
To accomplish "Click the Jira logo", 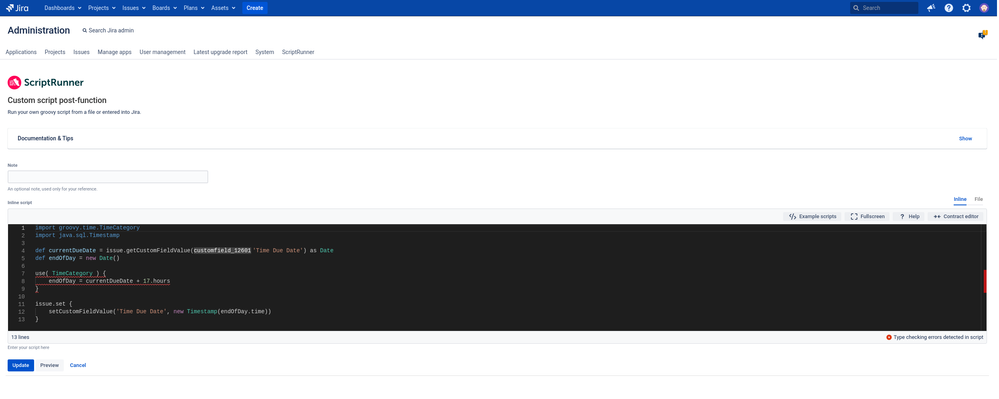I will tap(17, 8).
